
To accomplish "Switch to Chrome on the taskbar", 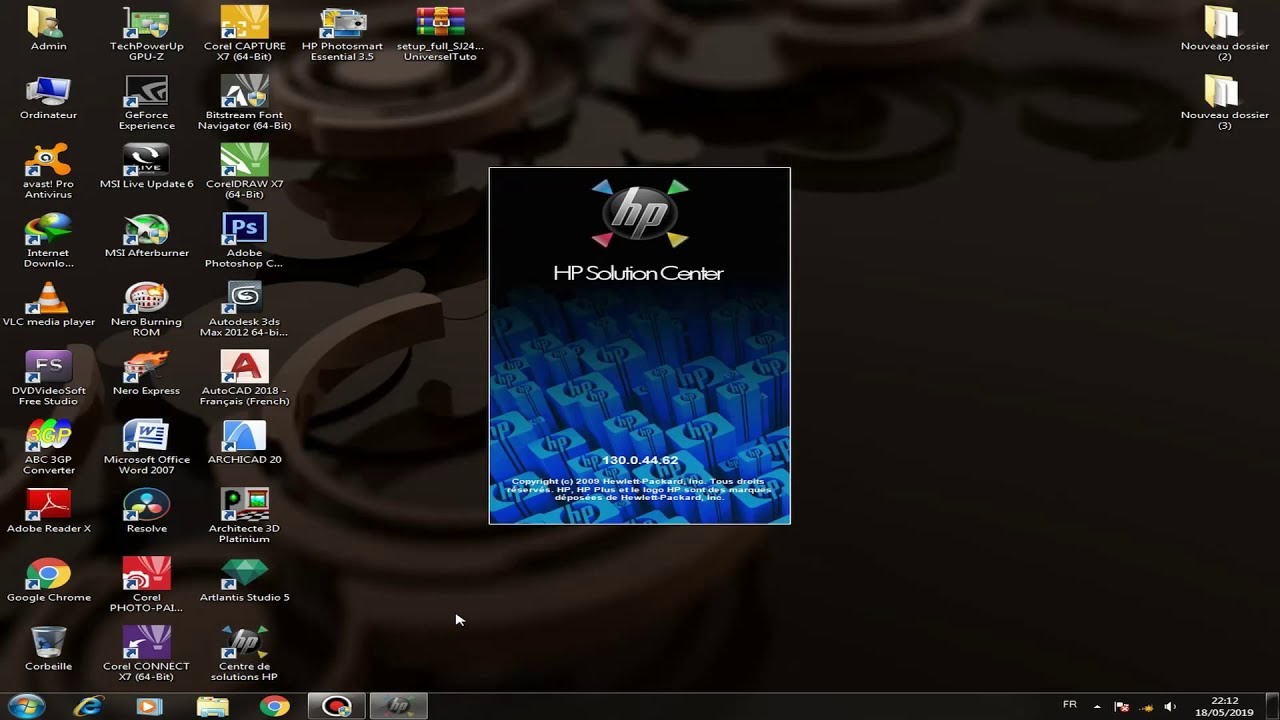I will click(273, 706).
